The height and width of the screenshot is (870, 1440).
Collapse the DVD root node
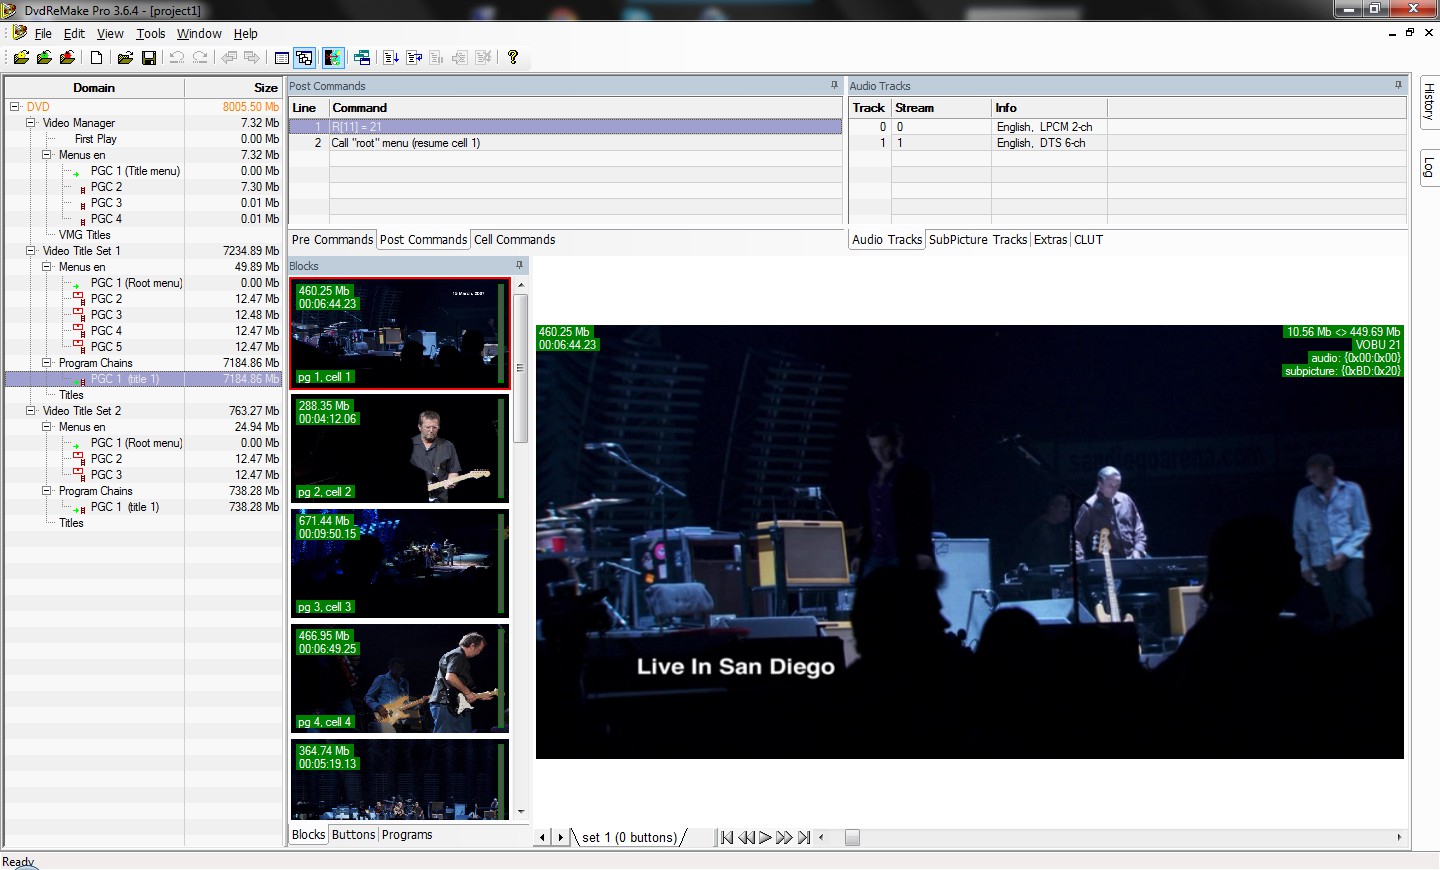[x=14, y=107]
